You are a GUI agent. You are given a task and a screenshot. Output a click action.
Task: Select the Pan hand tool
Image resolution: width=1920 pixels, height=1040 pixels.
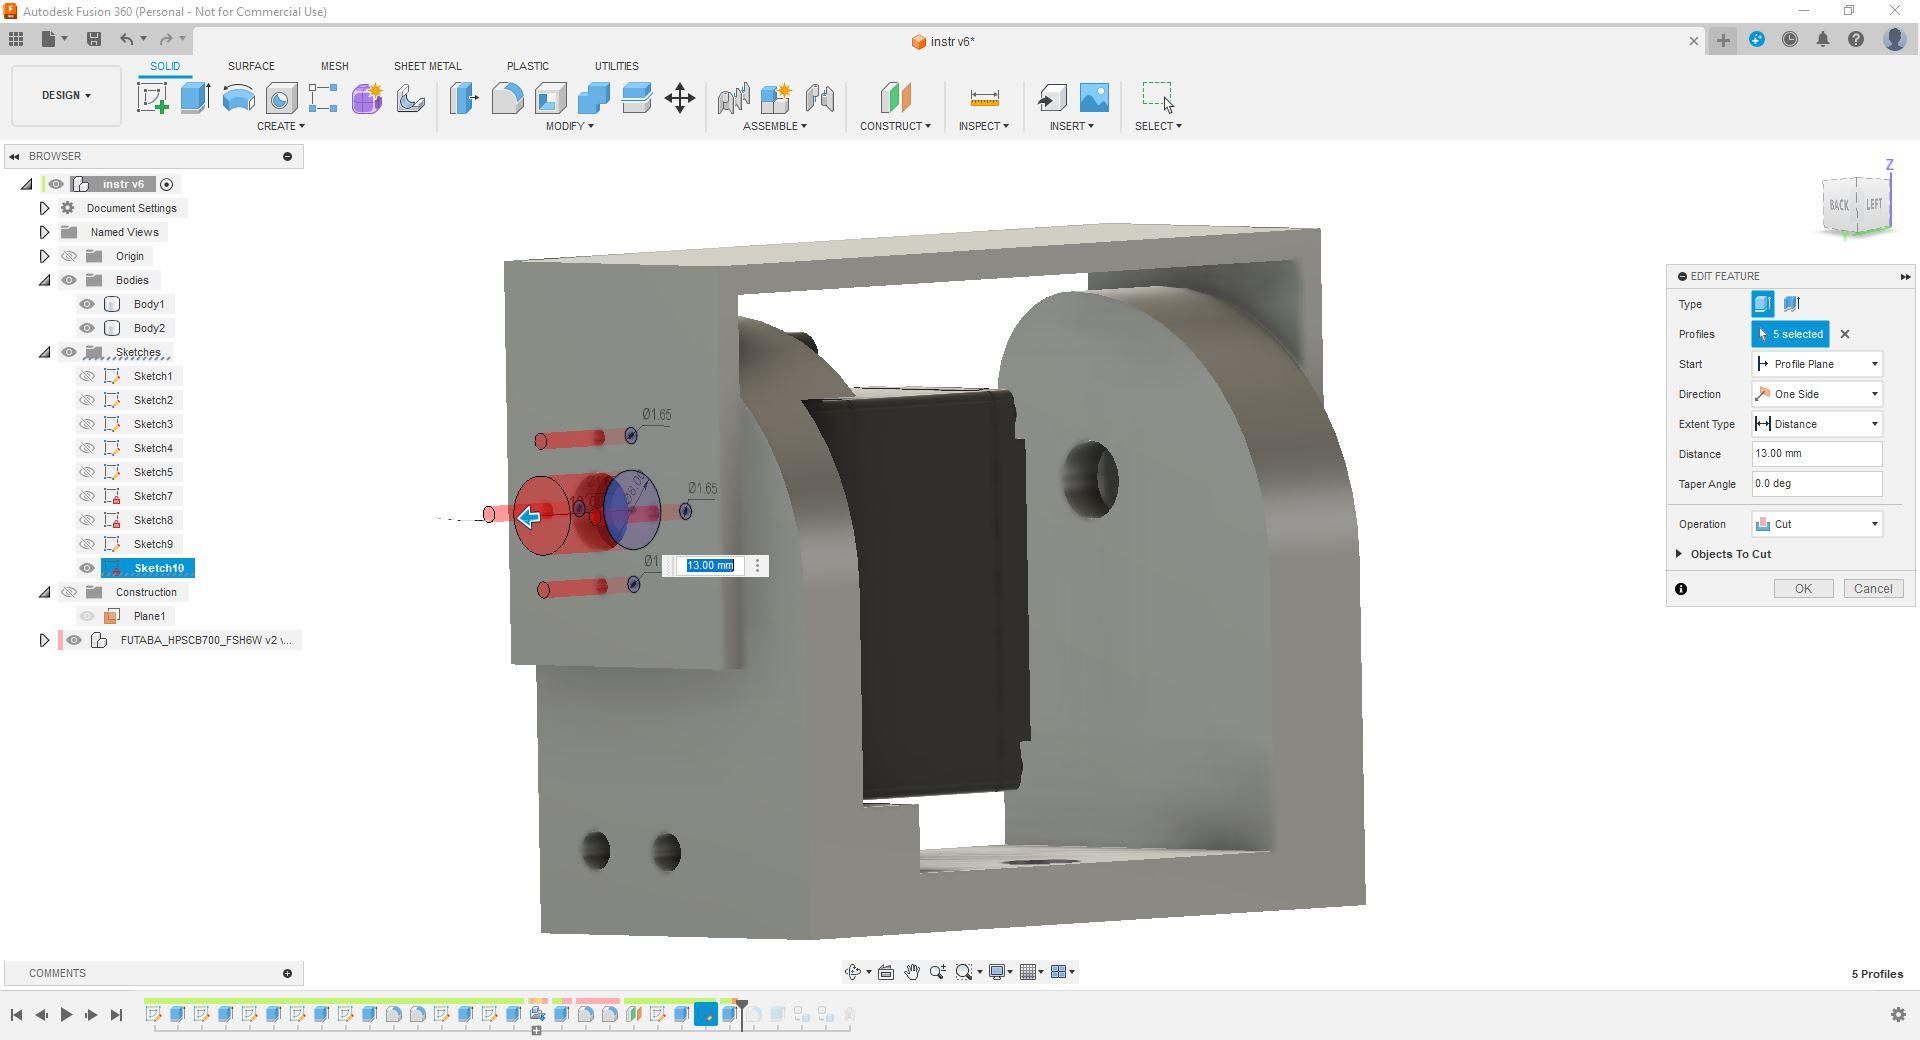click(912, 972)
